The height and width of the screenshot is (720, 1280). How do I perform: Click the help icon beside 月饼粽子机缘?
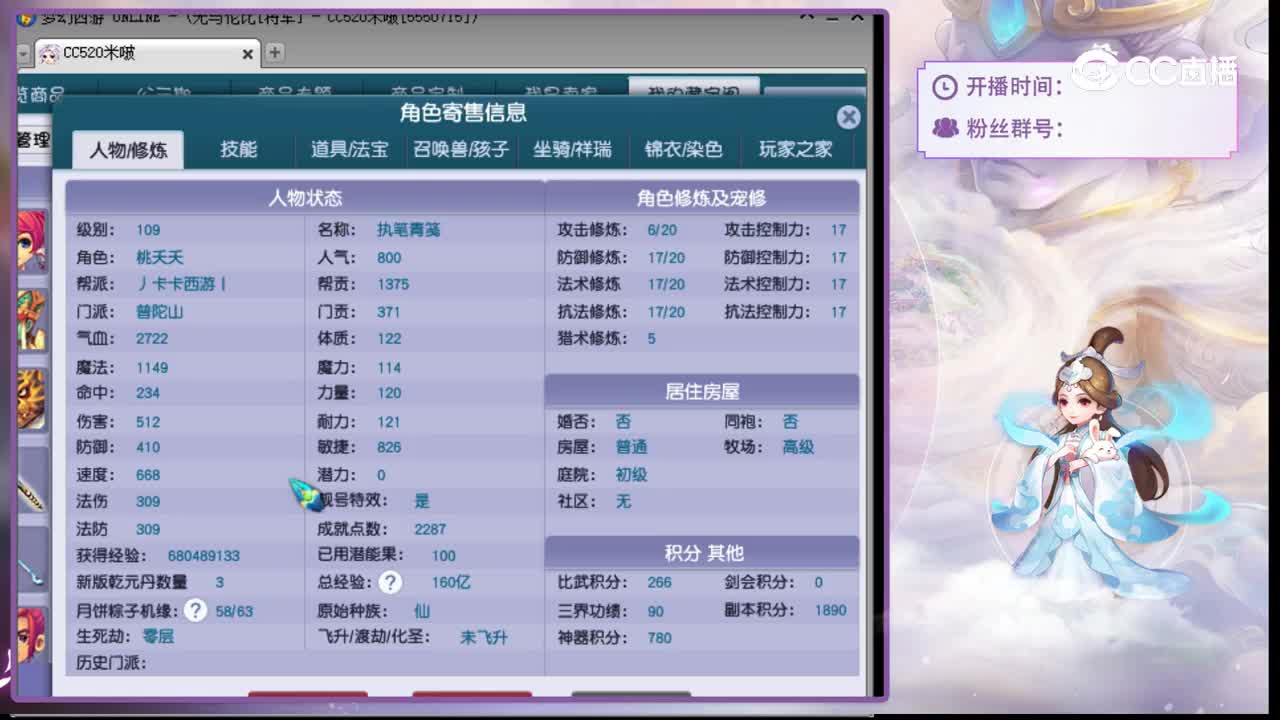click(195, 610)
